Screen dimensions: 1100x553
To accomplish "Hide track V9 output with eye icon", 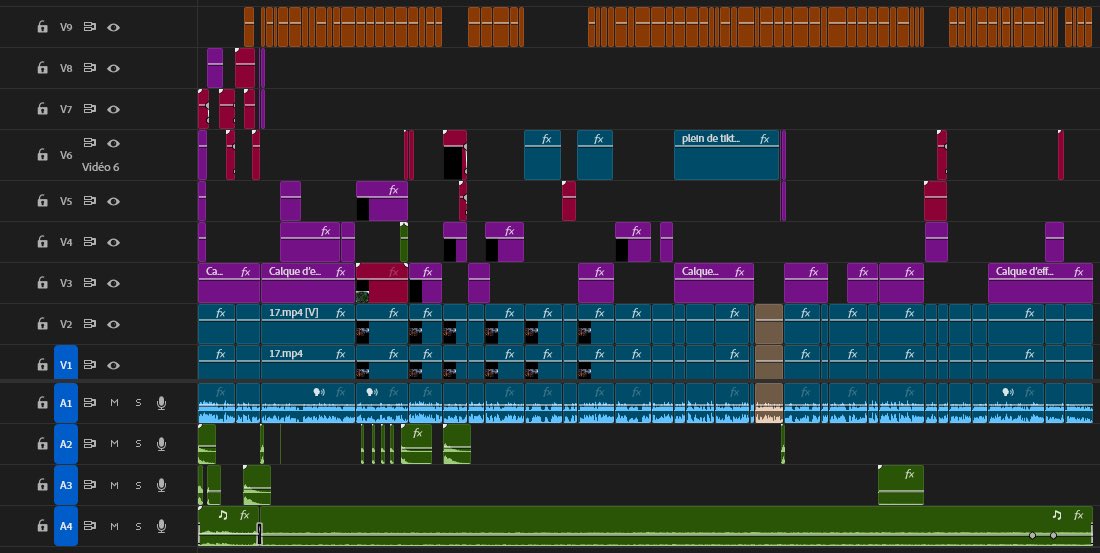I will pos(114,27).
